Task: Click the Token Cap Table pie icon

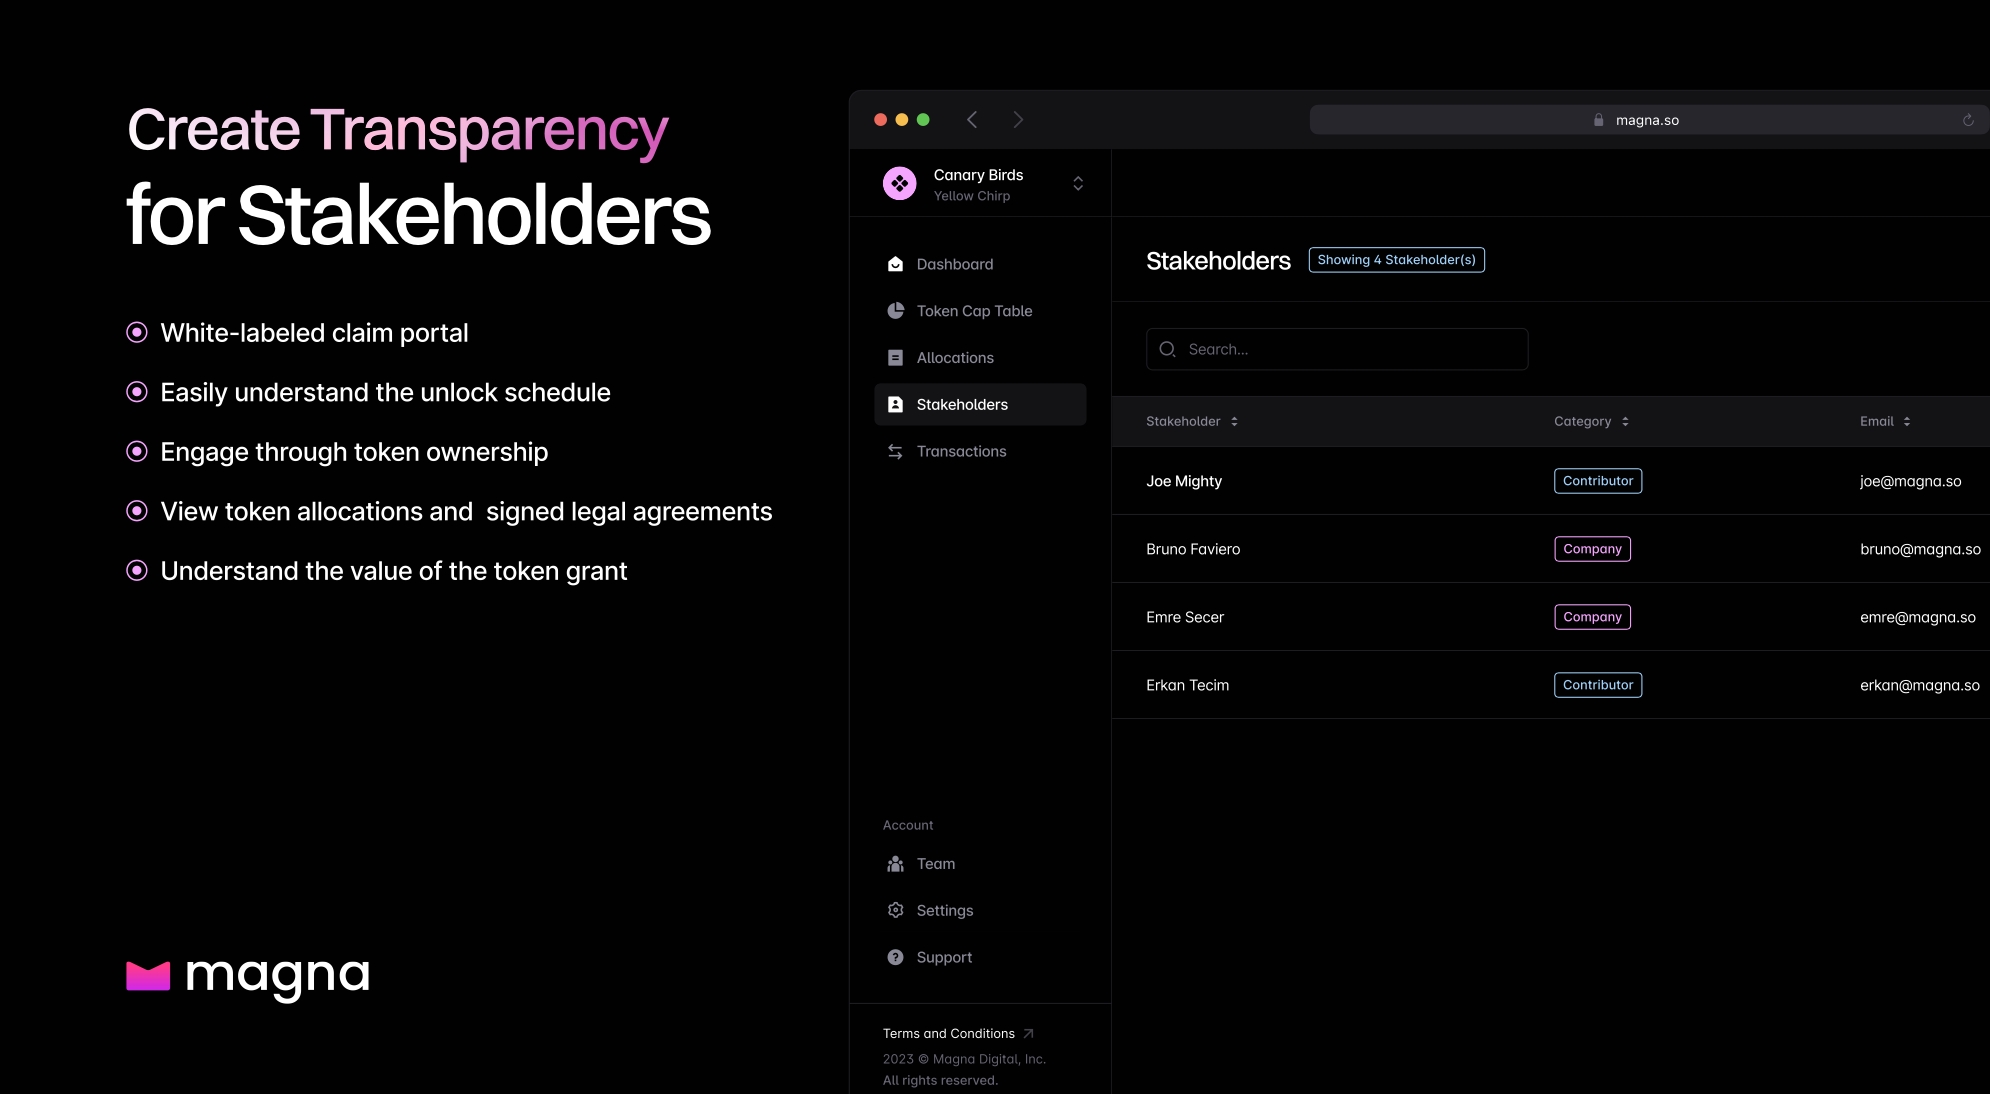Action: pyautogui.click(x=895, y=311)
